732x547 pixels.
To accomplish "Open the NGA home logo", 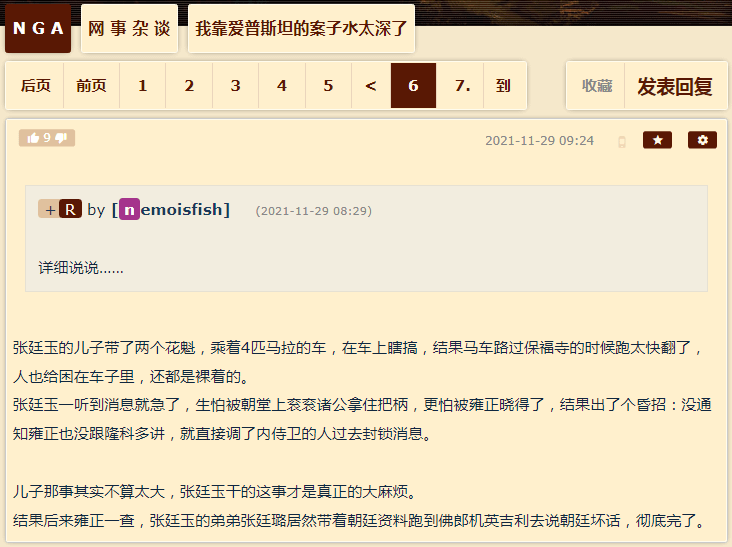I will pyautogui.click(x=38, y=28).
